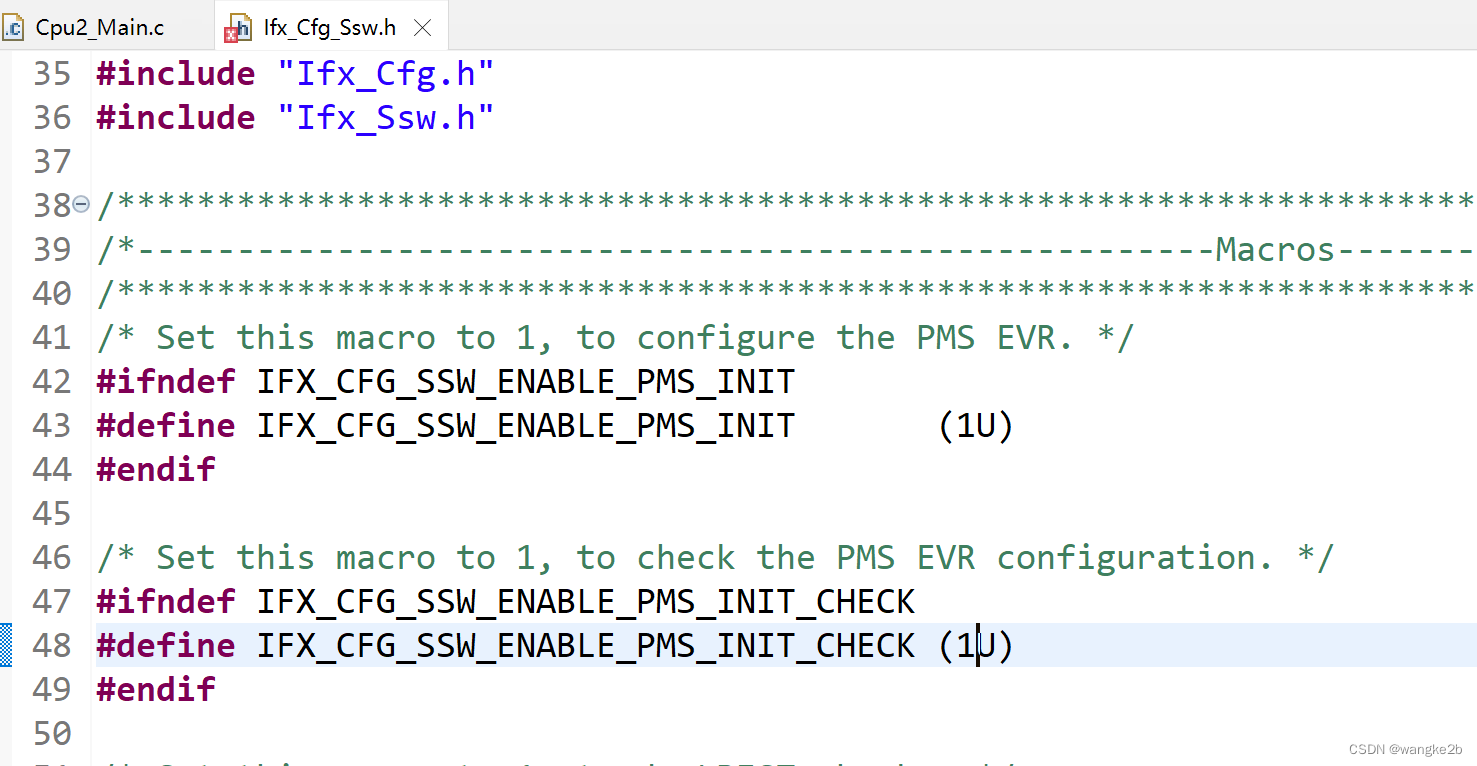Click line number 35 in the gutter
Viewport: 1477px width, 766px height.
coord(52,73)
